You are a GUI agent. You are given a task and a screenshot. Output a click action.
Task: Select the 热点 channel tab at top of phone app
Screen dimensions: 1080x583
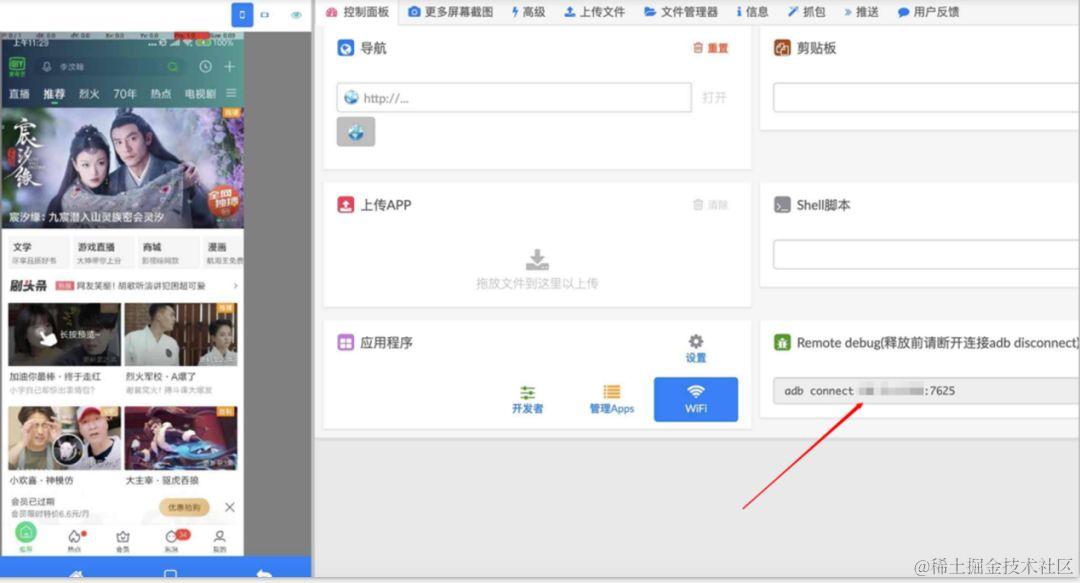click(160, 93)
